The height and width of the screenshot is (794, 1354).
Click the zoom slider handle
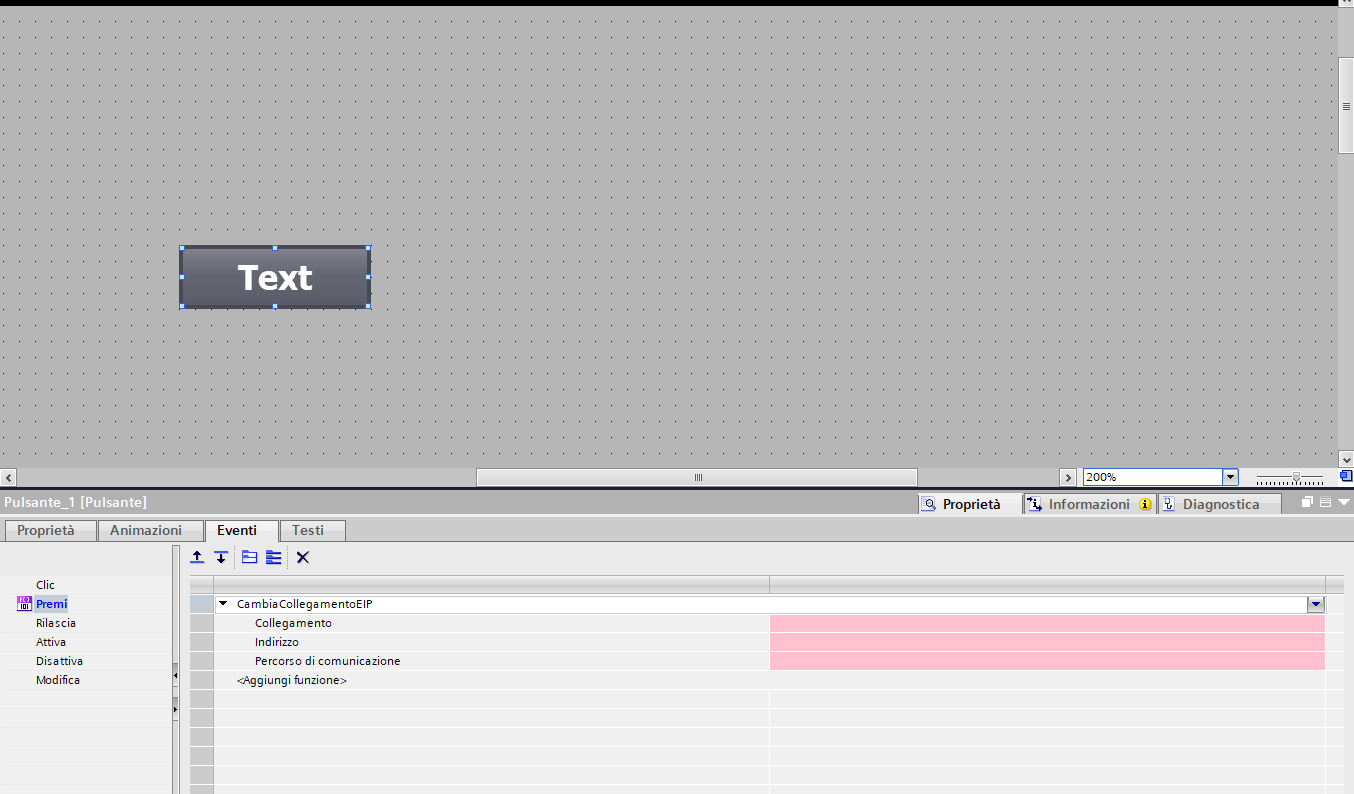[1296, 477]
